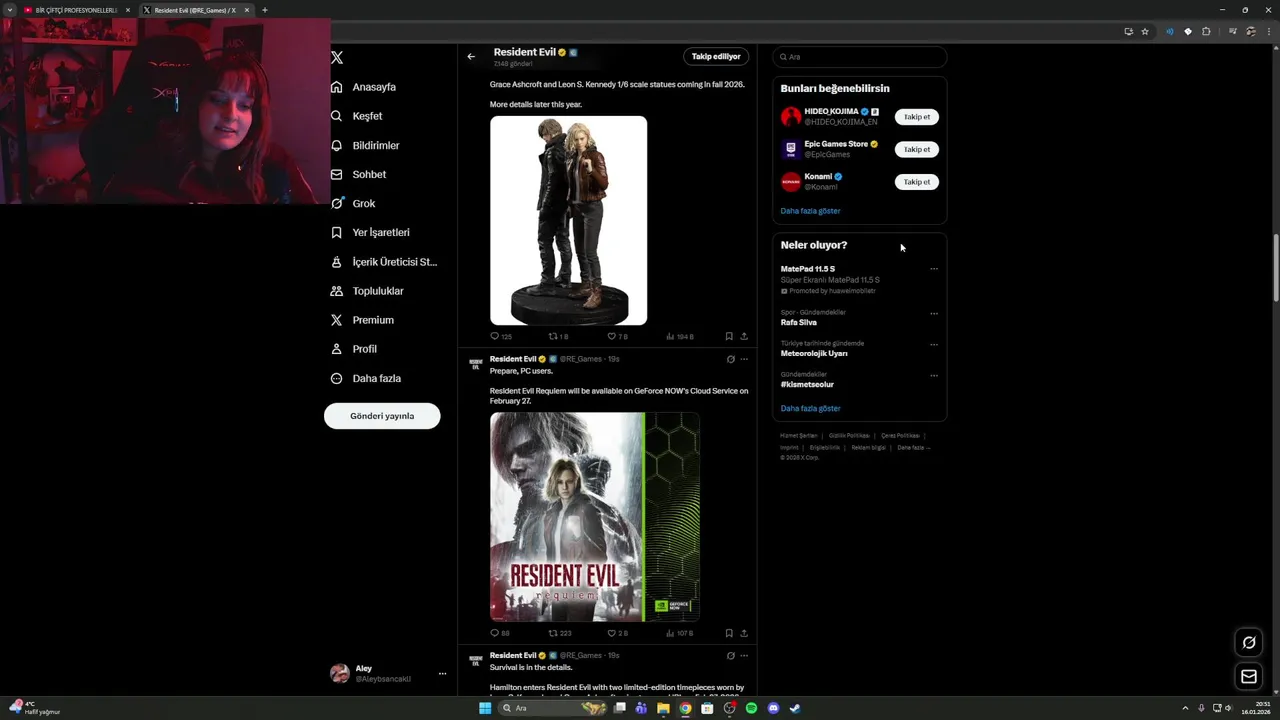Open the Gizlilik Politikası footer link
The height and width of the screenshot is (720, 1280).
point(849,436)
